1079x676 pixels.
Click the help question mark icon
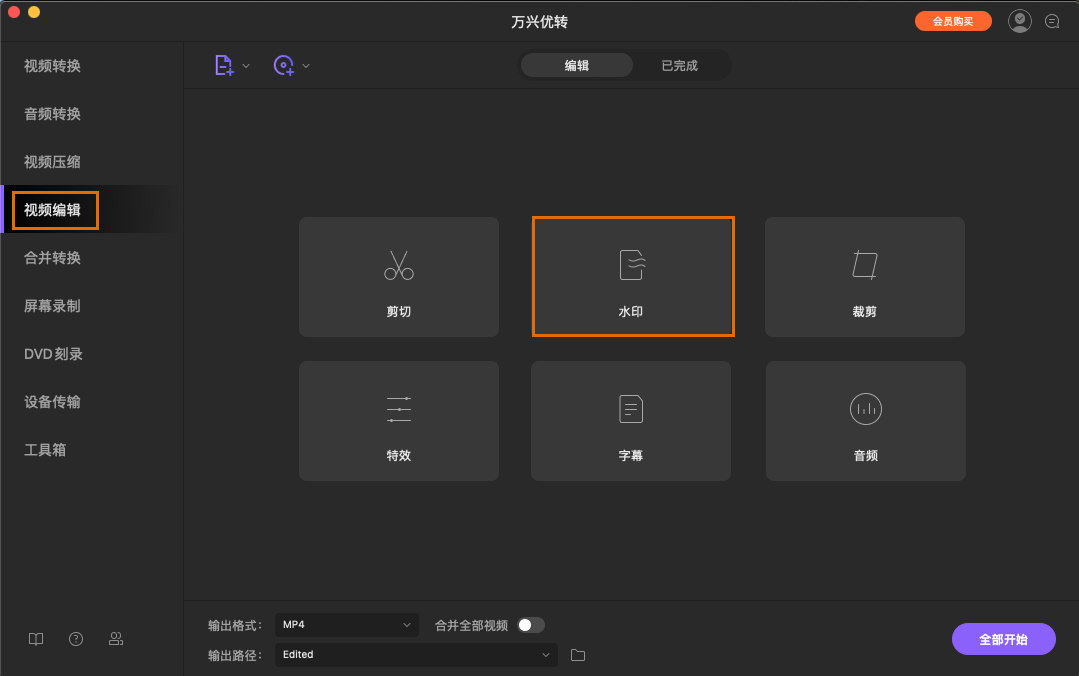tap(75, 638)
